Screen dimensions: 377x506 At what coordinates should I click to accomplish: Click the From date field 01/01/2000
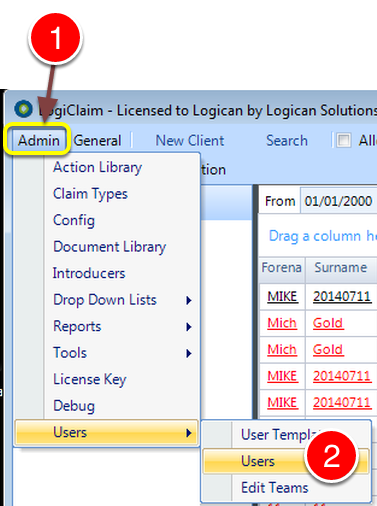pyautogui.click(x=339, y=201)
